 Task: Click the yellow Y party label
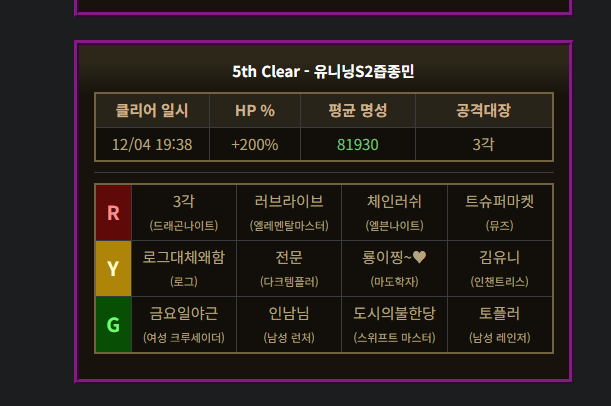pos(113,268)
